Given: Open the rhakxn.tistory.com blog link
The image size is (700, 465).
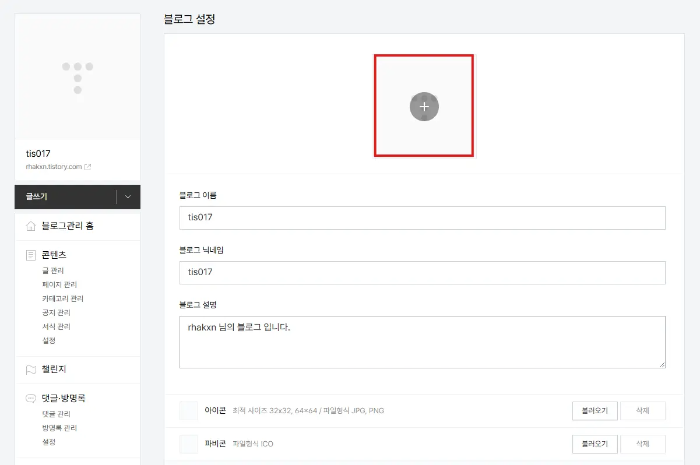Looking at the screenshot, I should click(x=54, y=167).
